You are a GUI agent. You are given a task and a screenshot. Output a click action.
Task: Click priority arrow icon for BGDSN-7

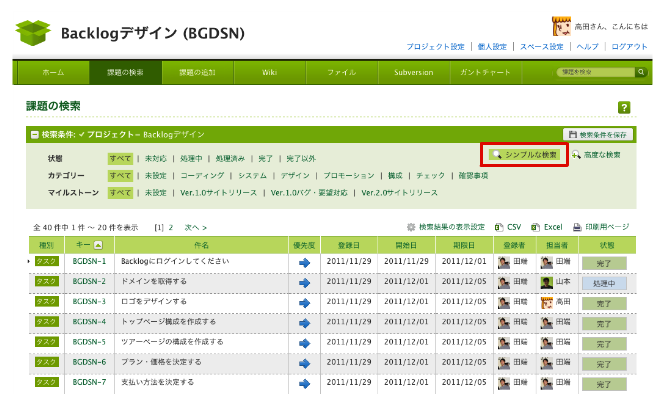pyautogui.click(x=304, y=384)
